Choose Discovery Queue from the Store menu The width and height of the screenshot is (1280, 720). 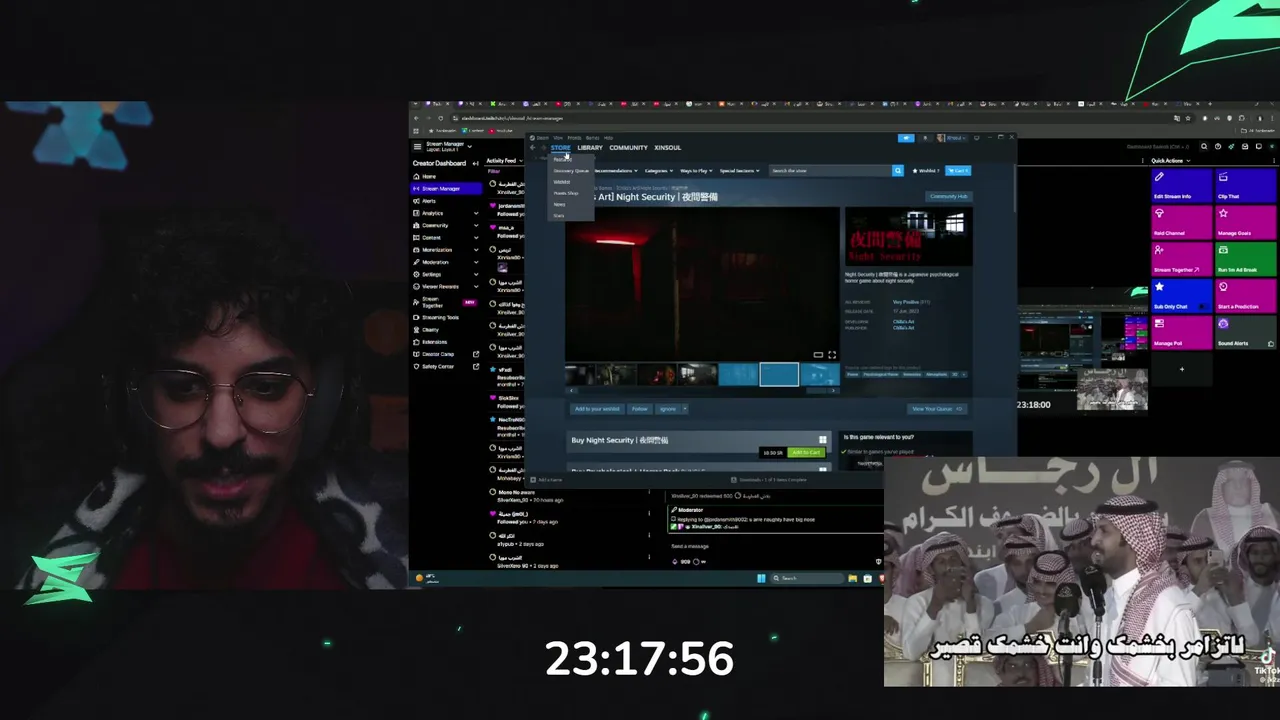[x=571, y=171]
